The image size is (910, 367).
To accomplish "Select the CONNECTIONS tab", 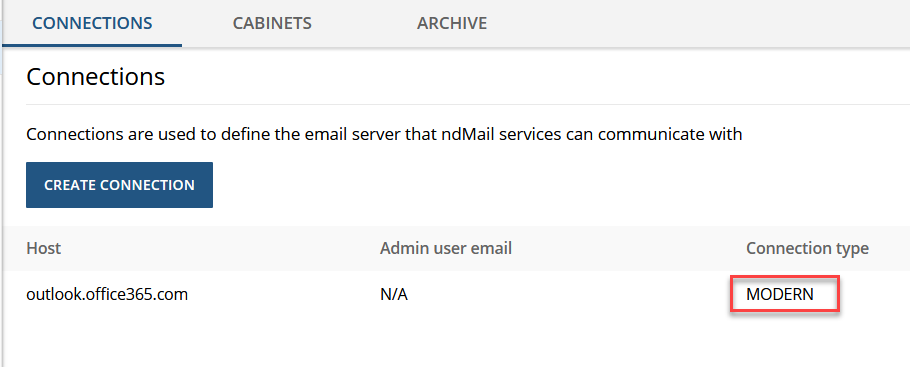I will [92, 23].
